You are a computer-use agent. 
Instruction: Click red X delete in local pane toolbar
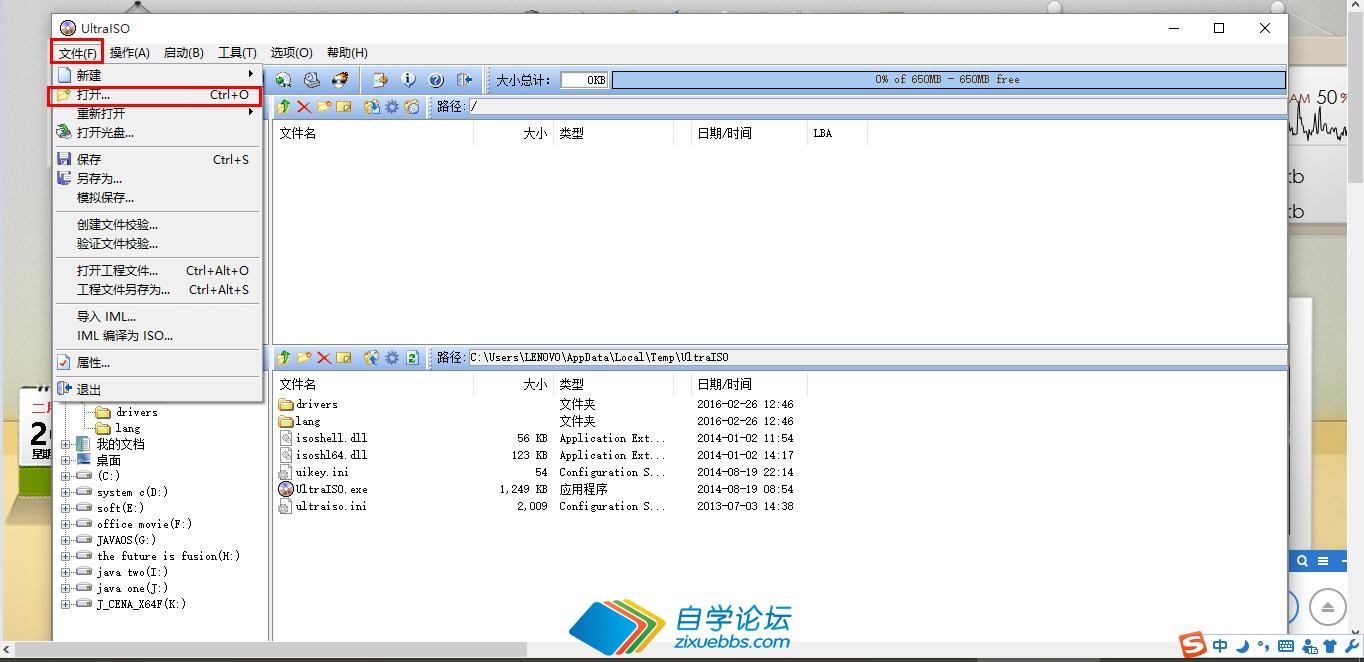click(x=324, y=357)
